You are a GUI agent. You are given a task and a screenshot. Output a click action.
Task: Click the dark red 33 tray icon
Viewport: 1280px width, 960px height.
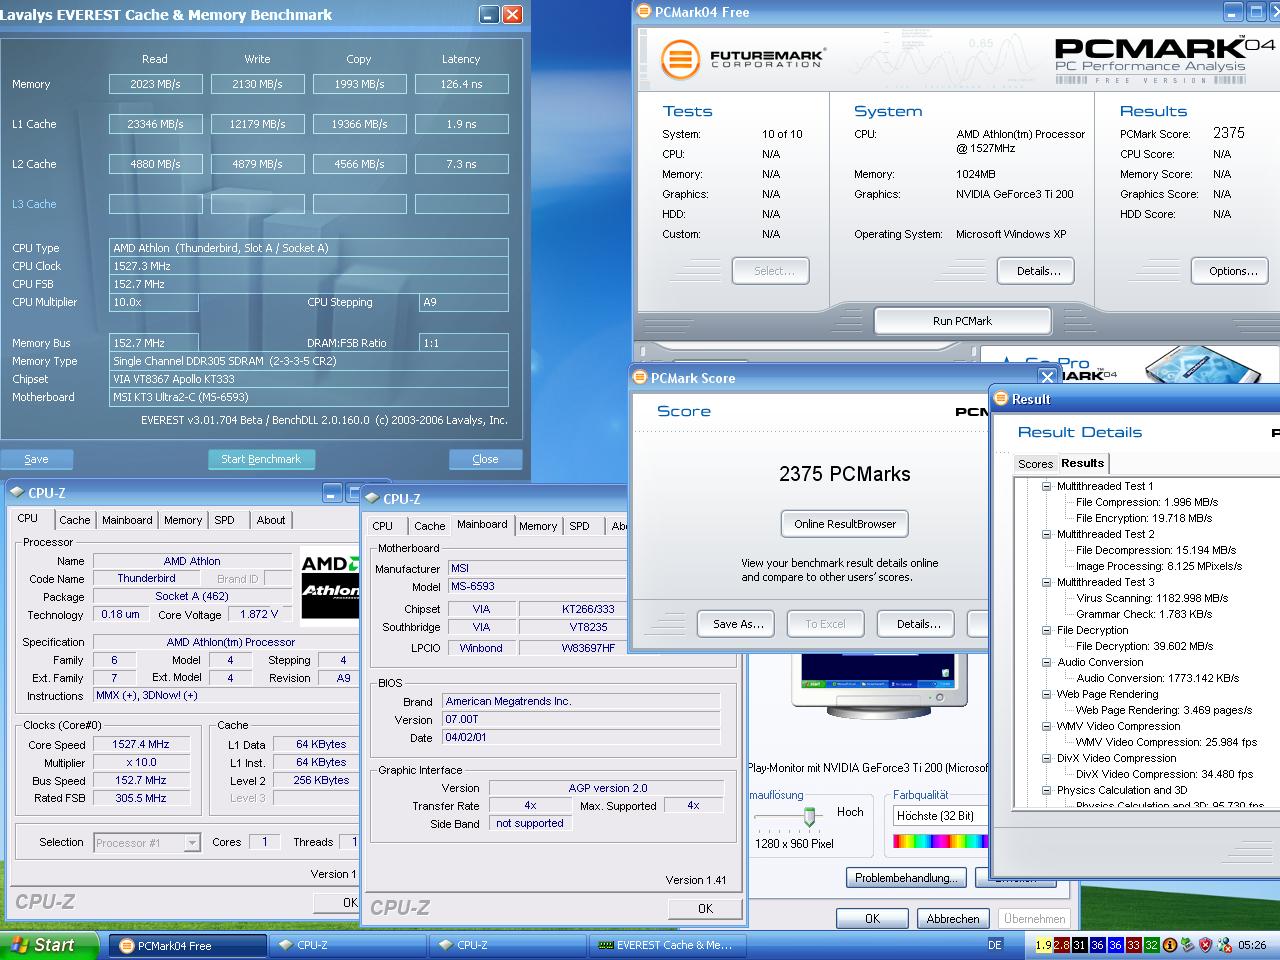pyautogui.click(x=1133, y=945)
